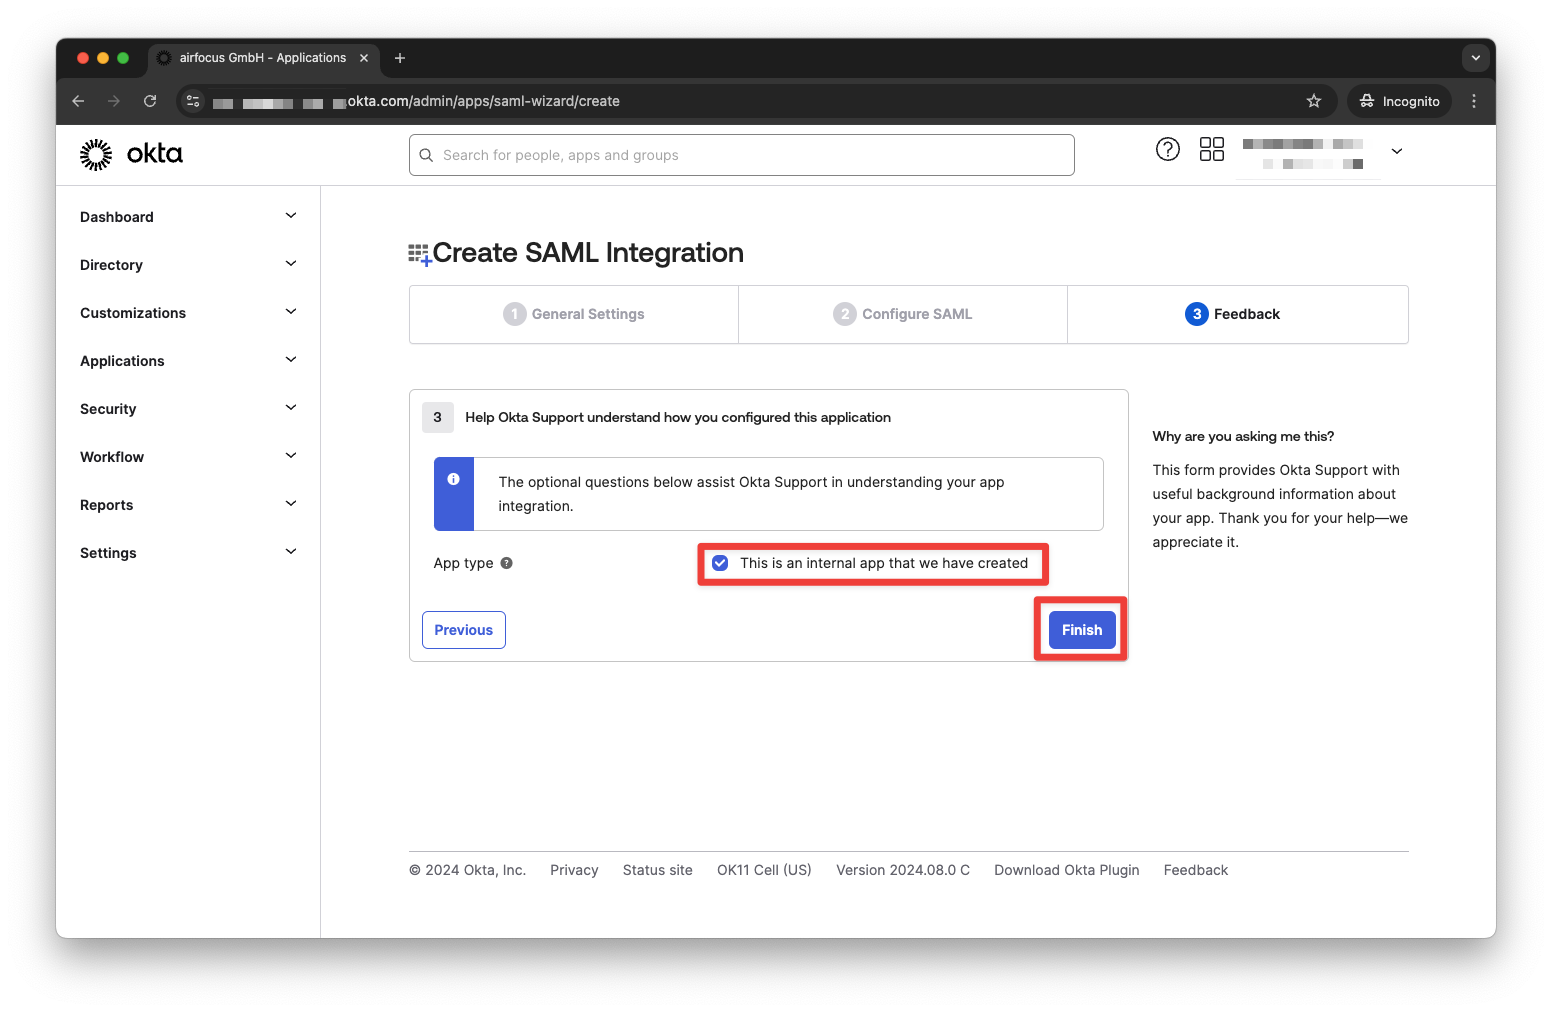The image size is (1552, 1012).
Task: Open a new browser tab with plus icon
Action: (x=400, y=58)
